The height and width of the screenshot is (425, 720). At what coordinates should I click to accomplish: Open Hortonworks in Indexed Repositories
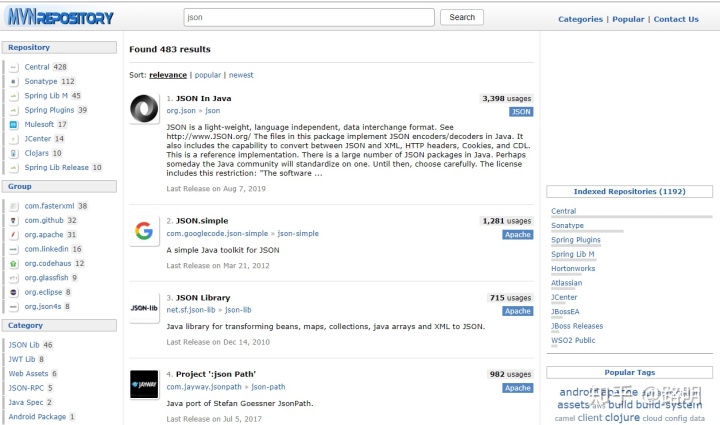coord(573,268)
